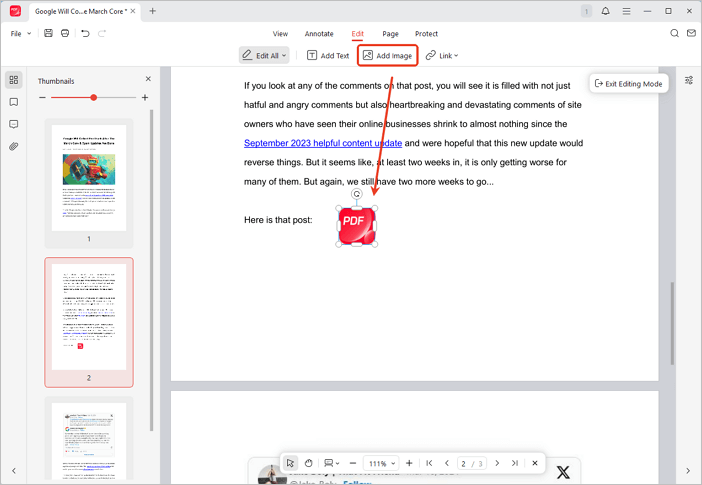Open the September 2023 helpful content update link
Image resolution: width=702 pixels, height=485 pixels.
323,143
